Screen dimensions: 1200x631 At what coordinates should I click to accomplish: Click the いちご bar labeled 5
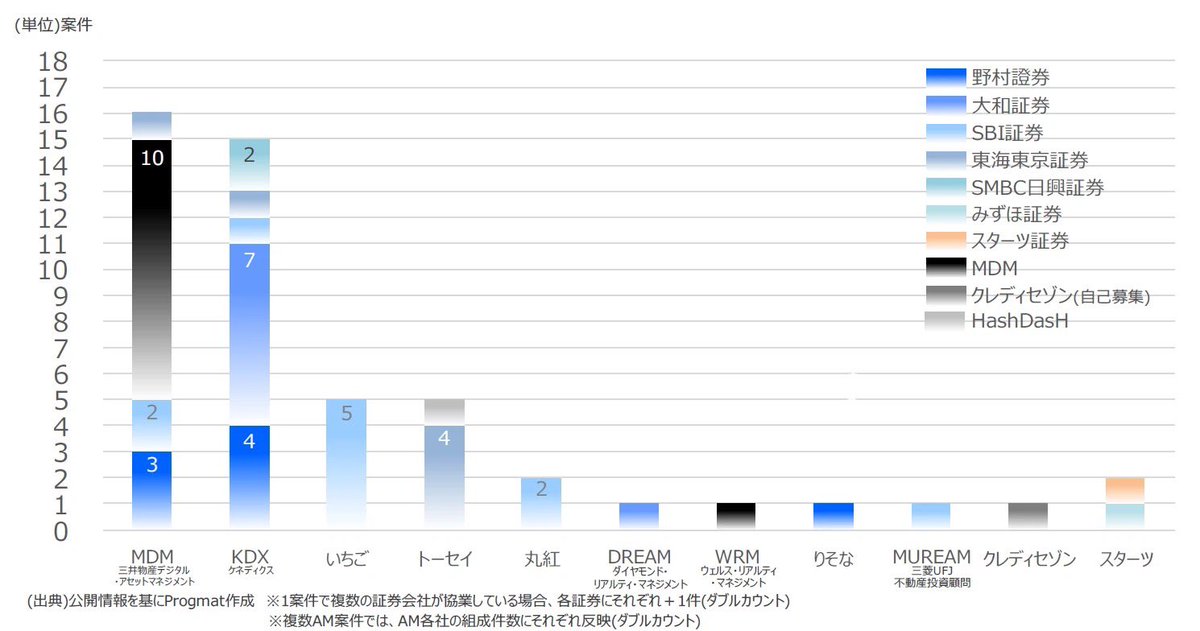(x=346, y=464)
